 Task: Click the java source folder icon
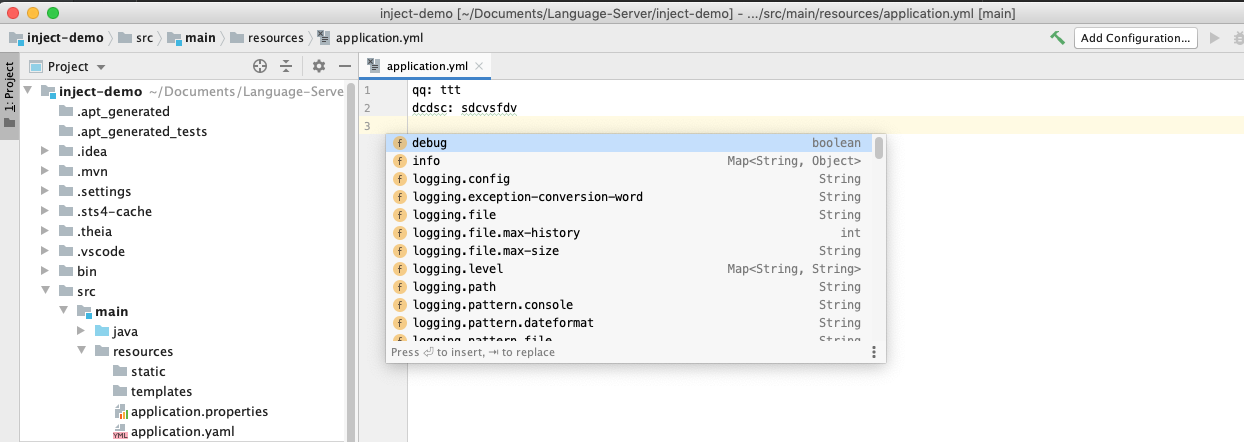tap(102, 331)
